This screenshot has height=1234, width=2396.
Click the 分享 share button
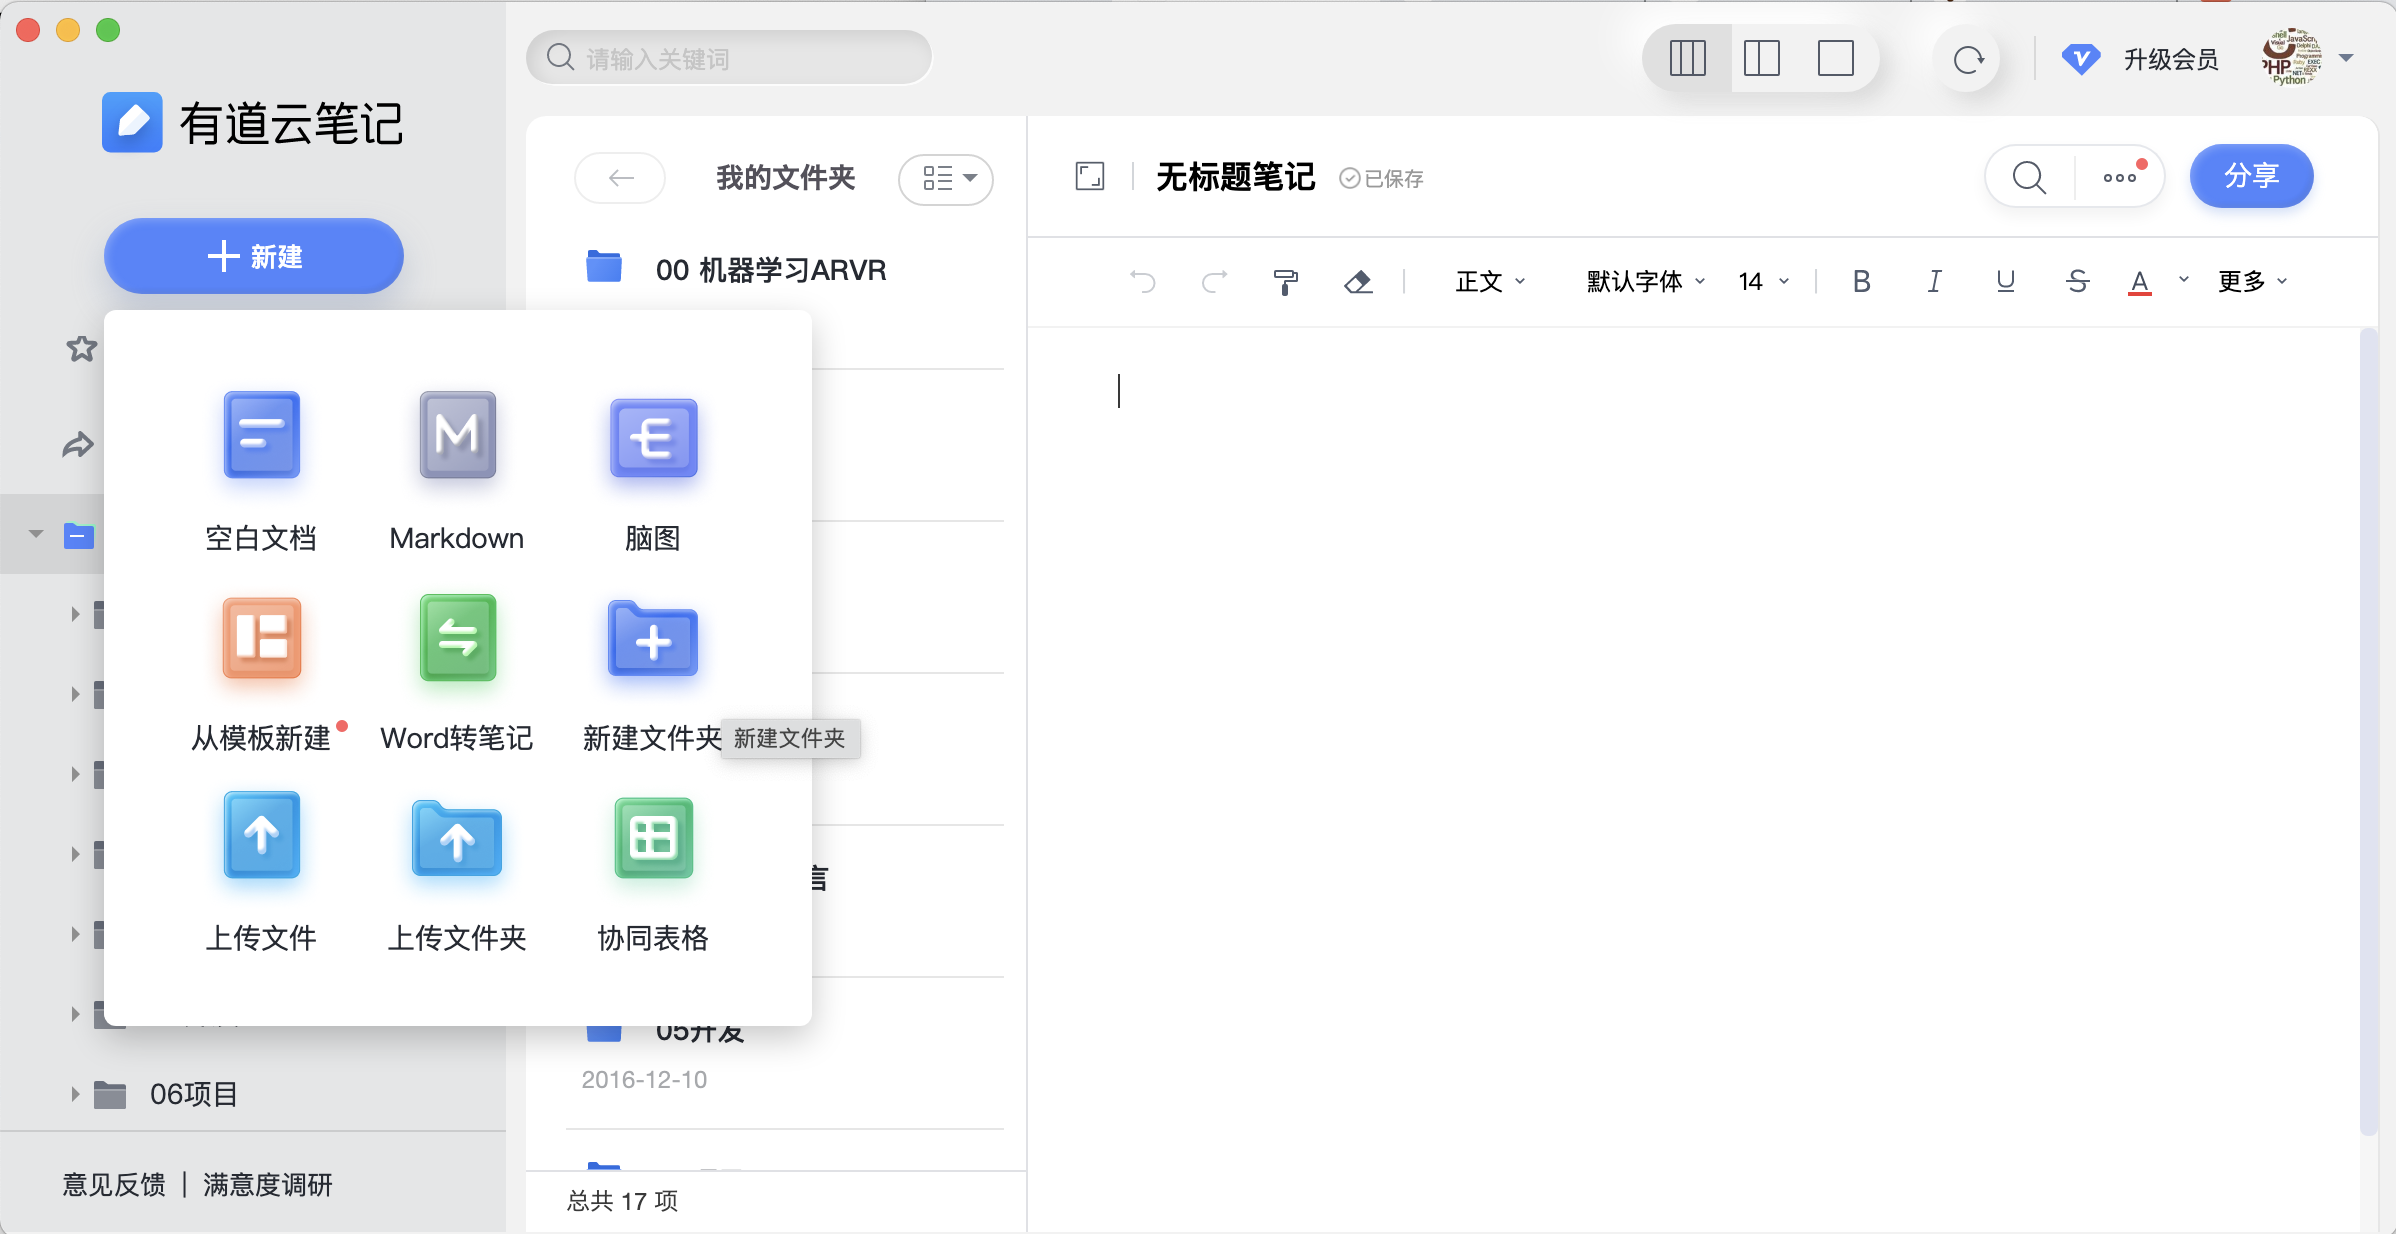2251,176
